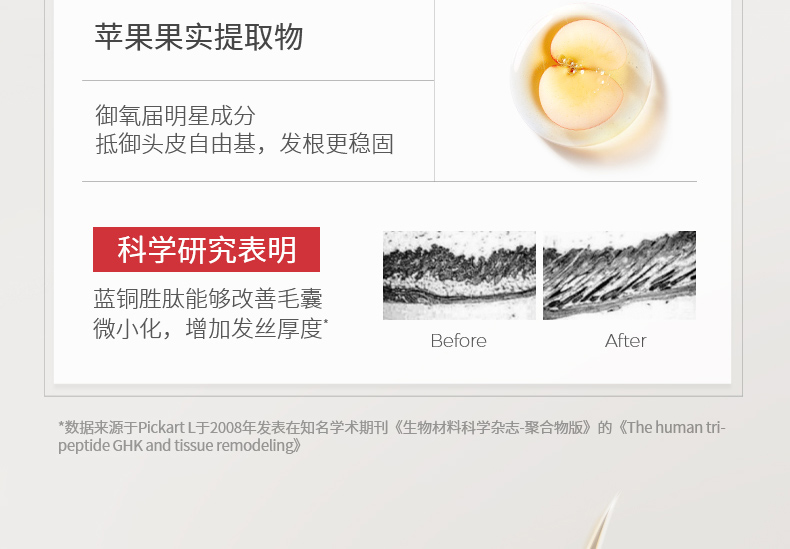Screen dimensions: 790x549
Task: Click the After caption label
Action: 625,341
